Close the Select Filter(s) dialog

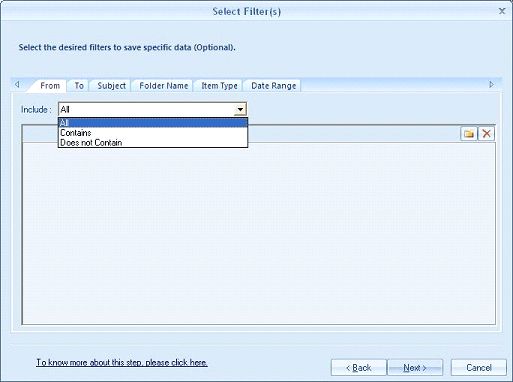pos(502,11)
